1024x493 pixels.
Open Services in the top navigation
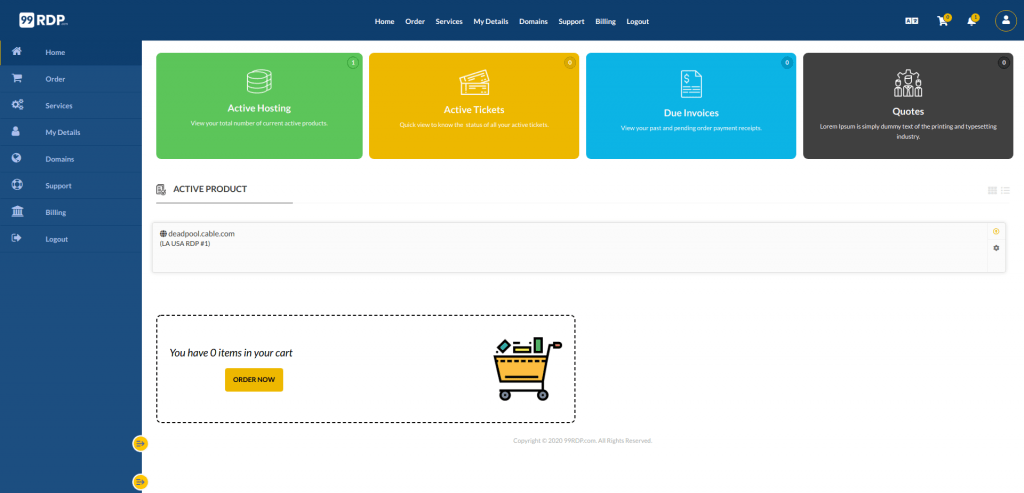pyautogui.click(x=449, y=21)
